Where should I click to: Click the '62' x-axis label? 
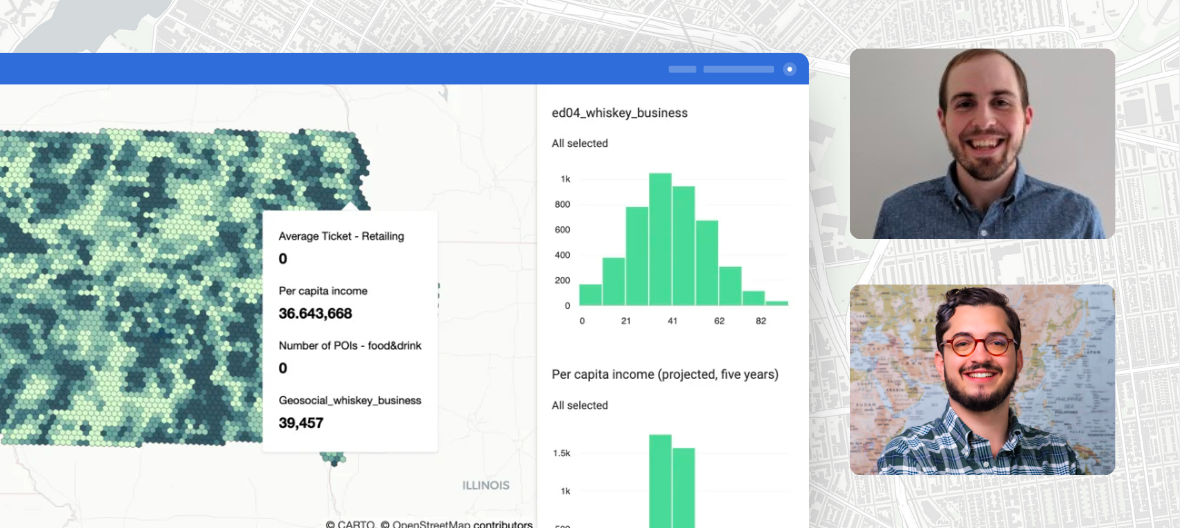719,321
